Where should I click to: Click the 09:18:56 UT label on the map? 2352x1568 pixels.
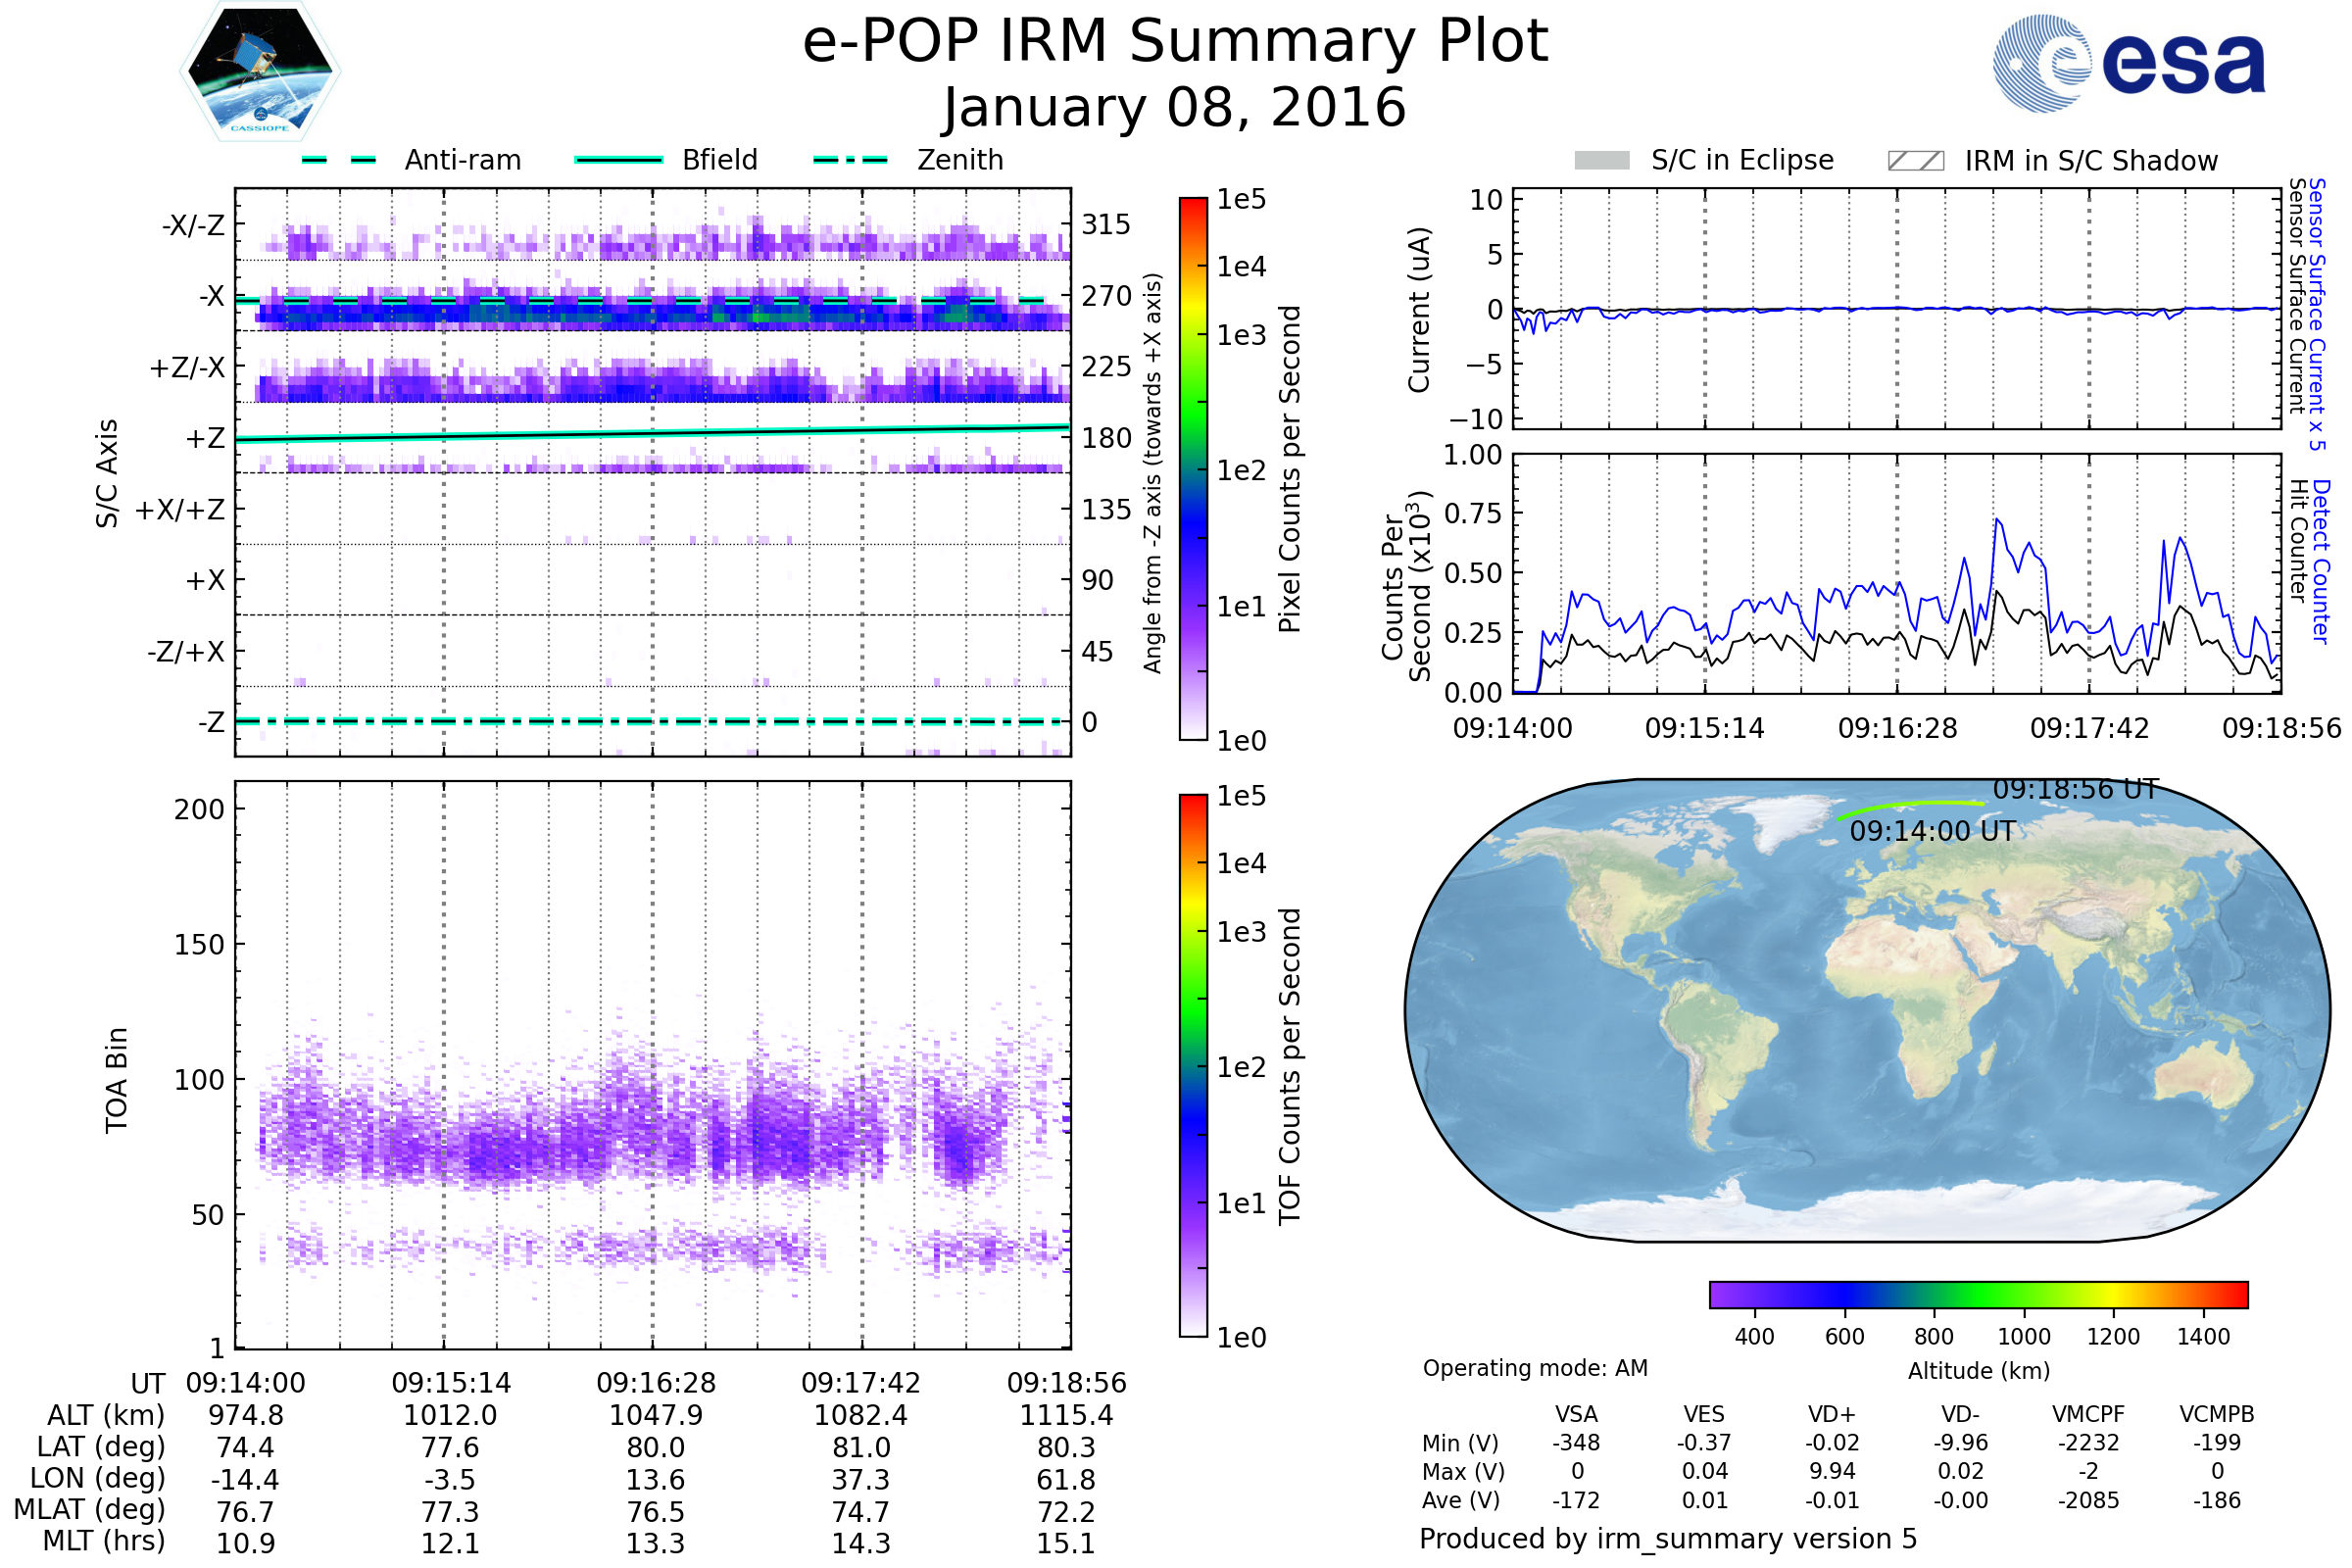pos(2076,790)
